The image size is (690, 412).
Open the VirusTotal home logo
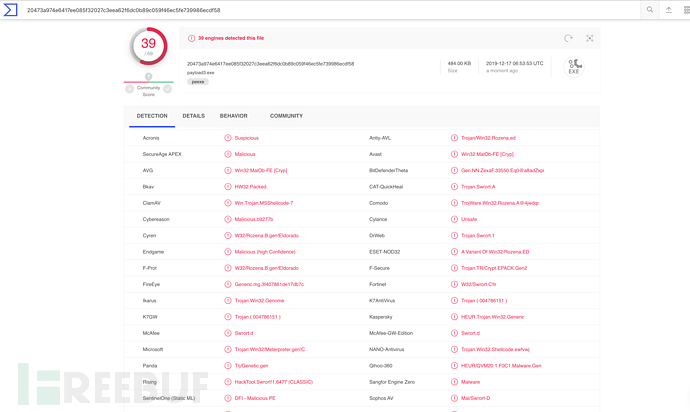[10, 10]
